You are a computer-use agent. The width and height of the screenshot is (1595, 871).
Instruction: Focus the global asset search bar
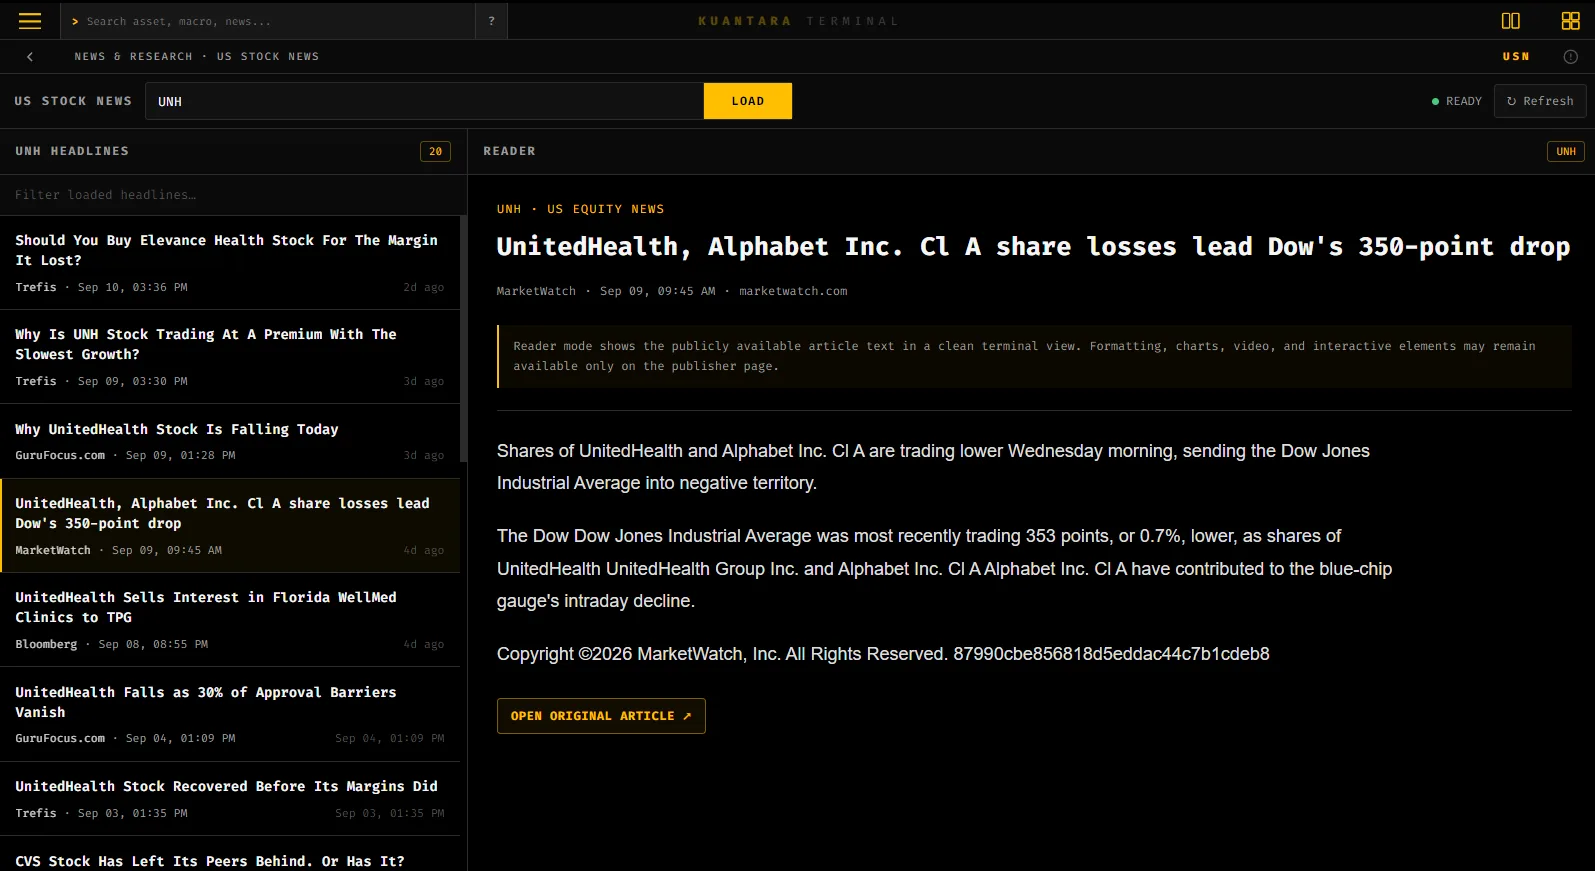[x=267, y=21]
